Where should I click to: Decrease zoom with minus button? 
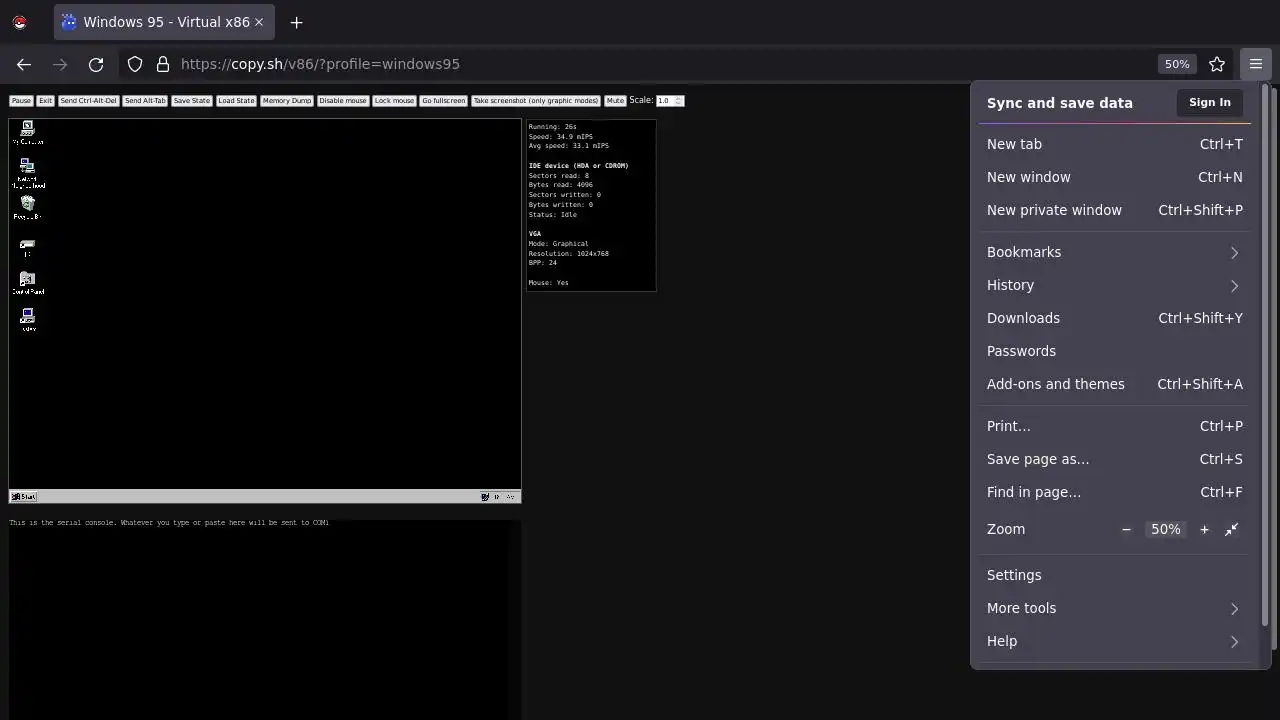point(1126,529)
